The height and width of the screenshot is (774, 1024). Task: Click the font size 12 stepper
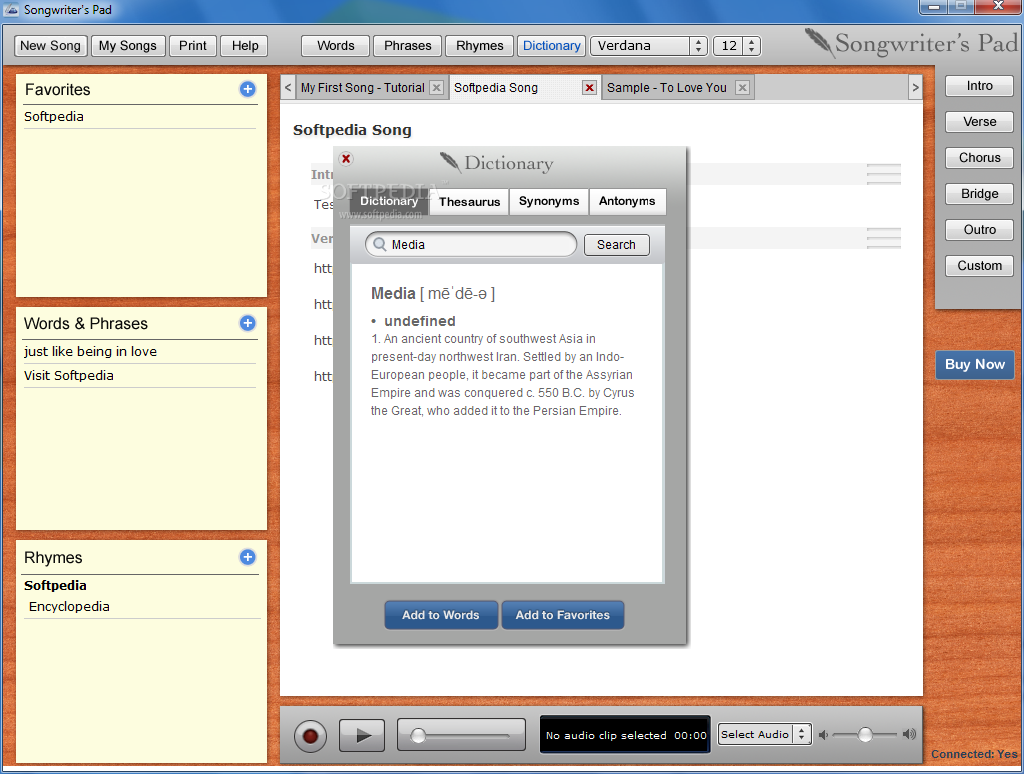(x=751, y=46)
